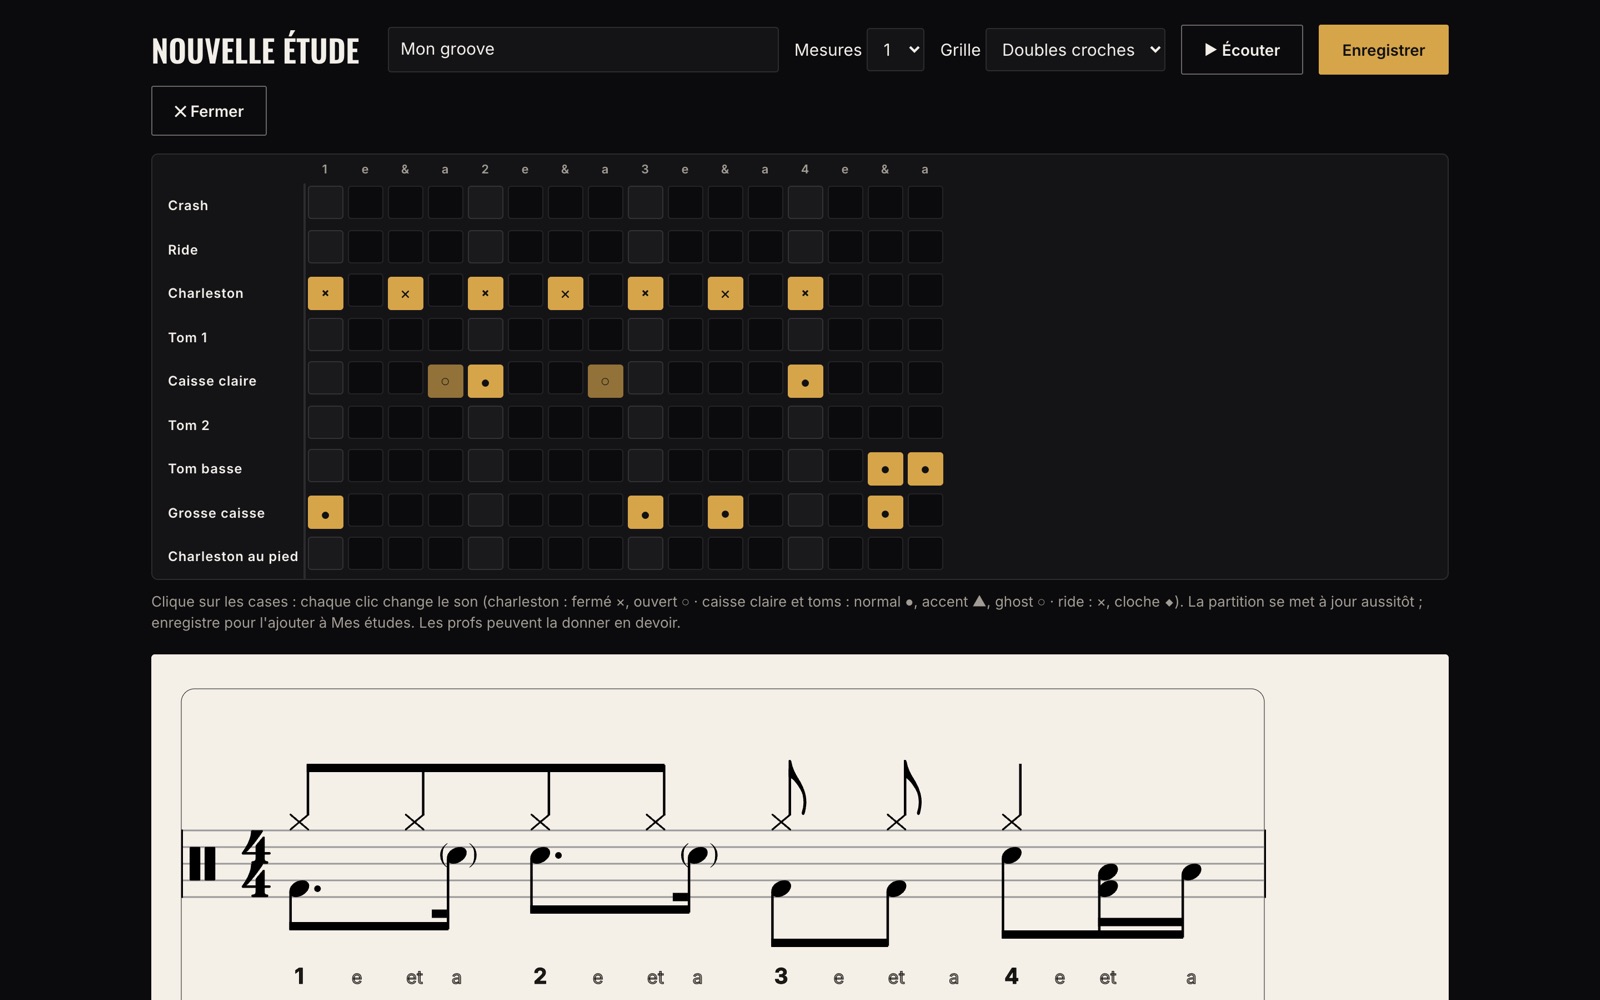Image resolution: width=1600 pixels, height=1000 pixels.
Task: Toggle the Grosse caisse cell on the '&' of beat 3
Action: click(x=725, y=513)
